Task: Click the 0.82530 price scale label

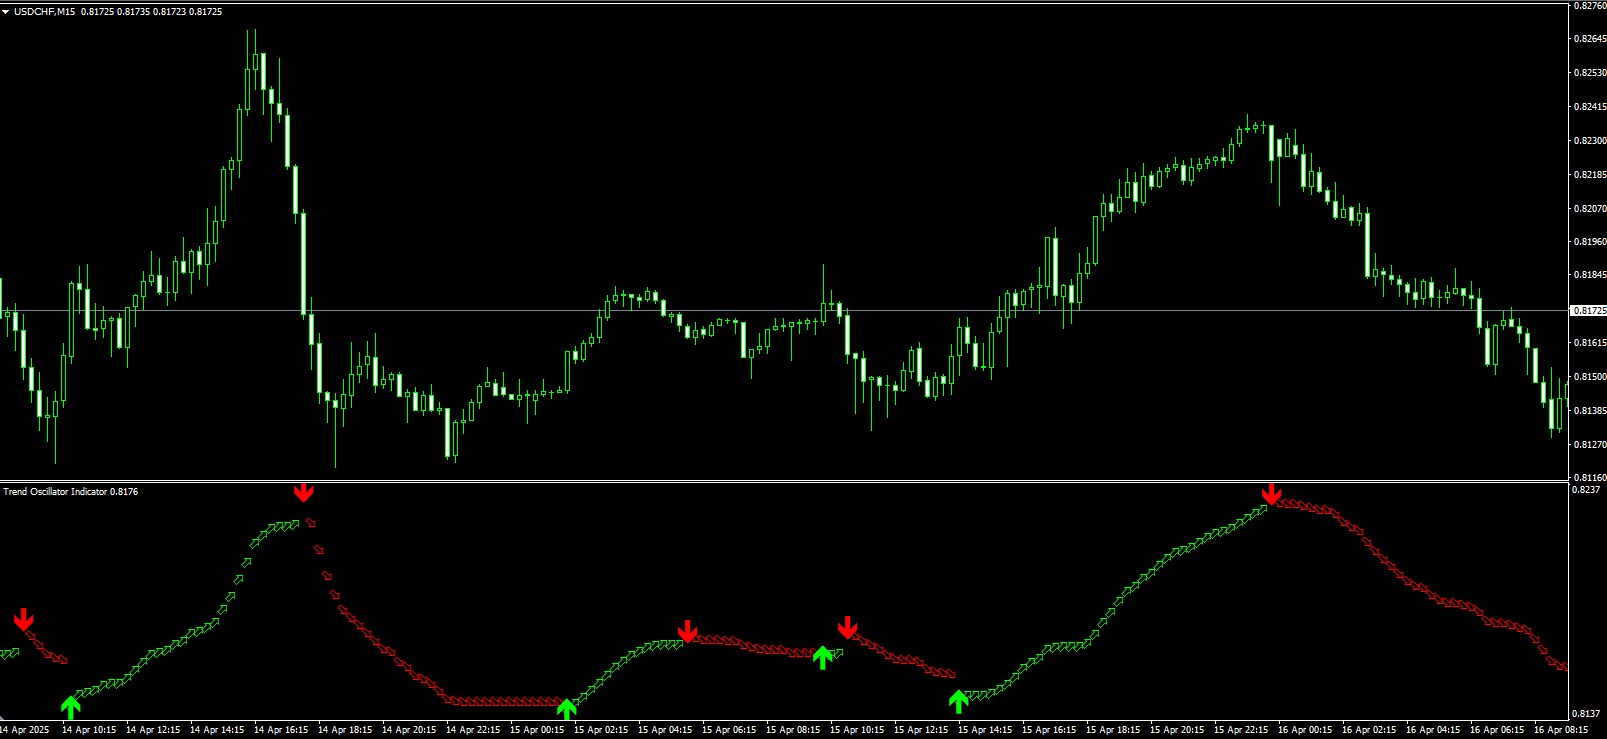Action: (x=1589, y=73)
